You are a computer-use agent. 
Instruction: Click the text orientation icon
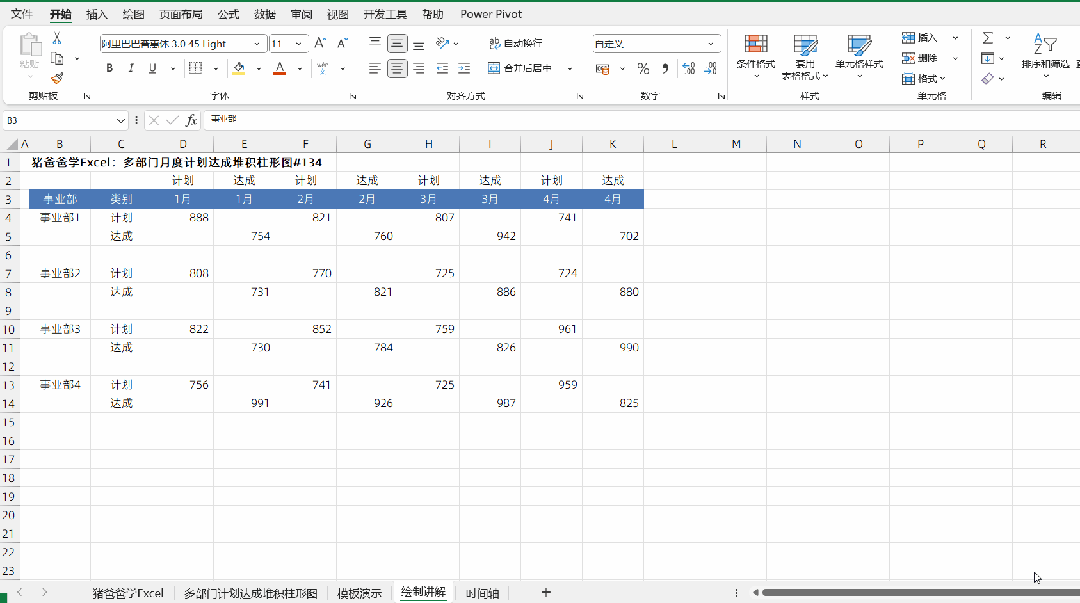coord(443,43)
